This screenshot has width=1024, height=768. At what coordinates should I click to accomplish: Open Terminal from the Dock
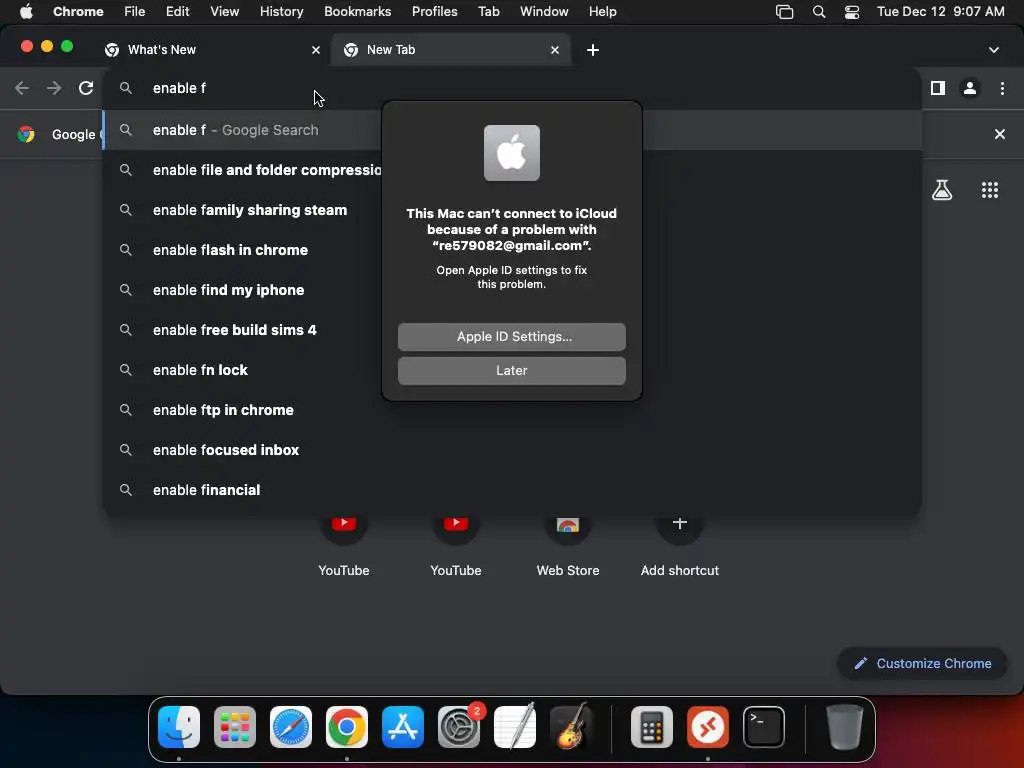click(x=763, y=727)
